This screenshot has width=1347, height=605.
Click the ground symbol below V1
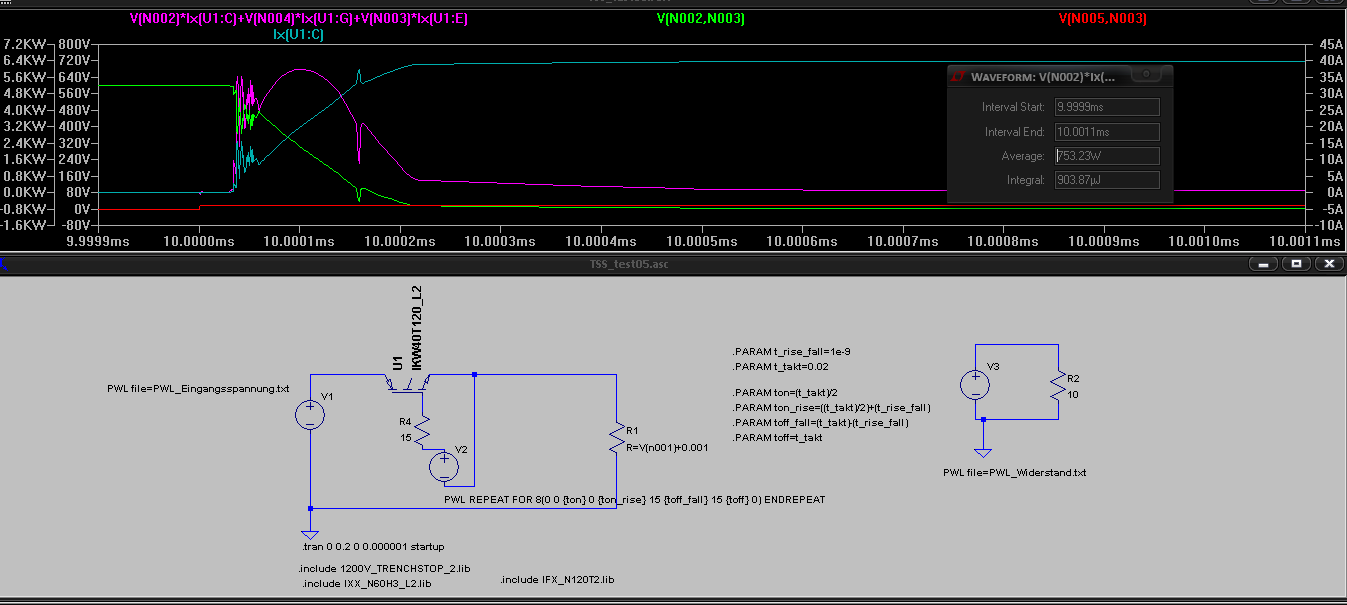click(310, 535)
